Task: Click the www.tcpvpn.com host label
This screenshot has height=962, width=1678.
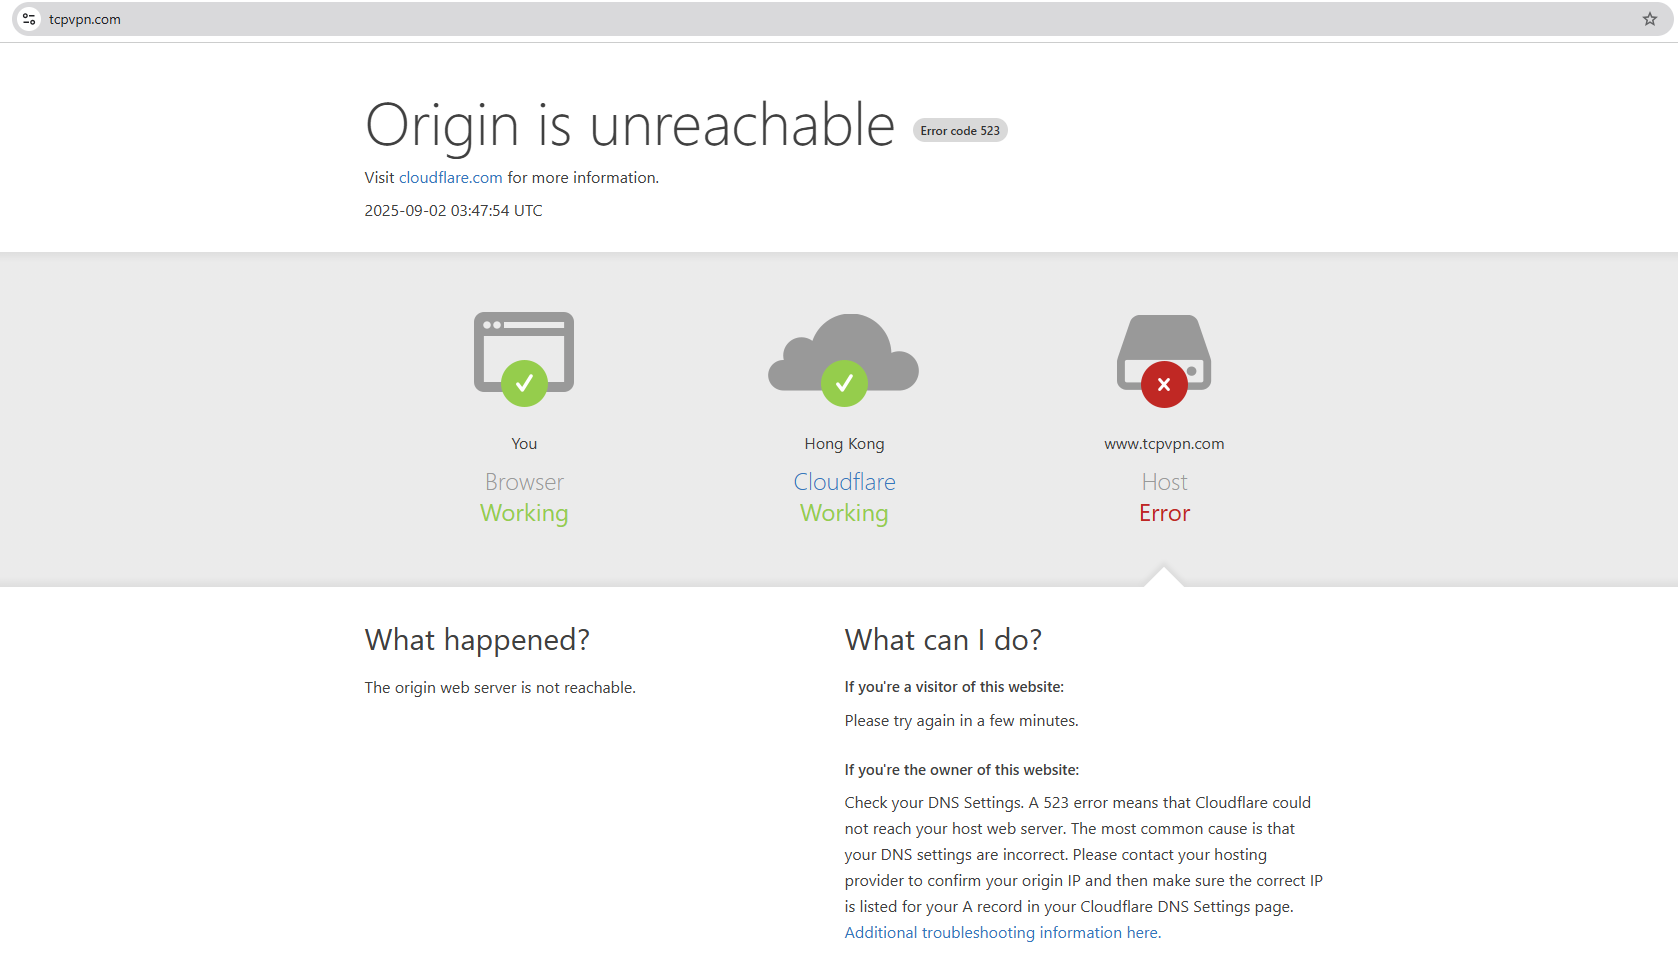Action: (1164, 444)
